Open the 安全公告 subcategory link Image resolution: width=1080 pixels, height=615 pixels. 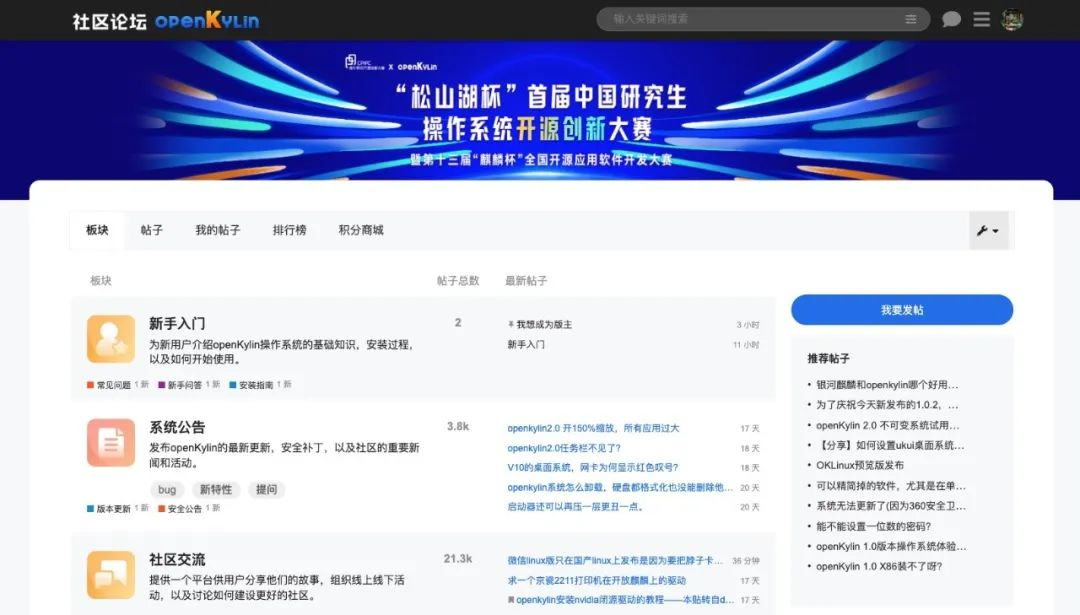coord(185,509)
